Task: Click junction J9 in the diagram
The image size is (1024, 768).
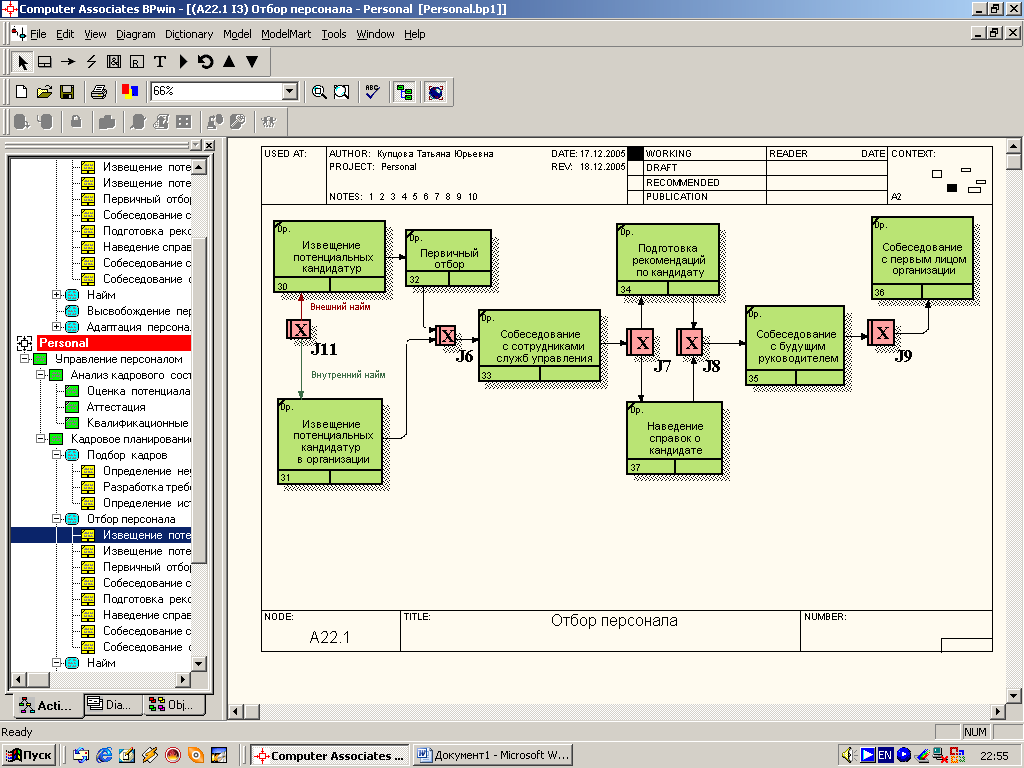Action: pos(881,333)
